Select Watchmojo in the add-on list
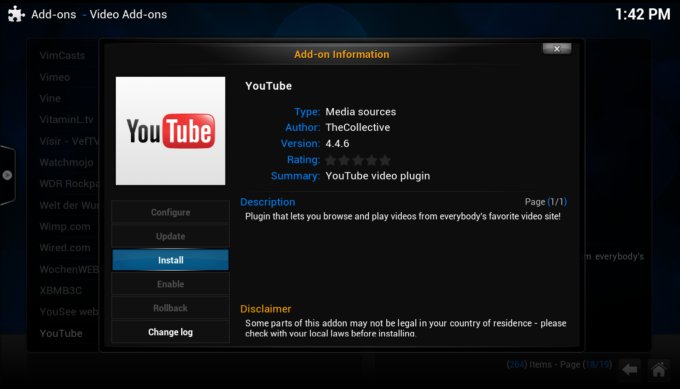680x389 pixels. pyautogui.click(x=66, y=163)
